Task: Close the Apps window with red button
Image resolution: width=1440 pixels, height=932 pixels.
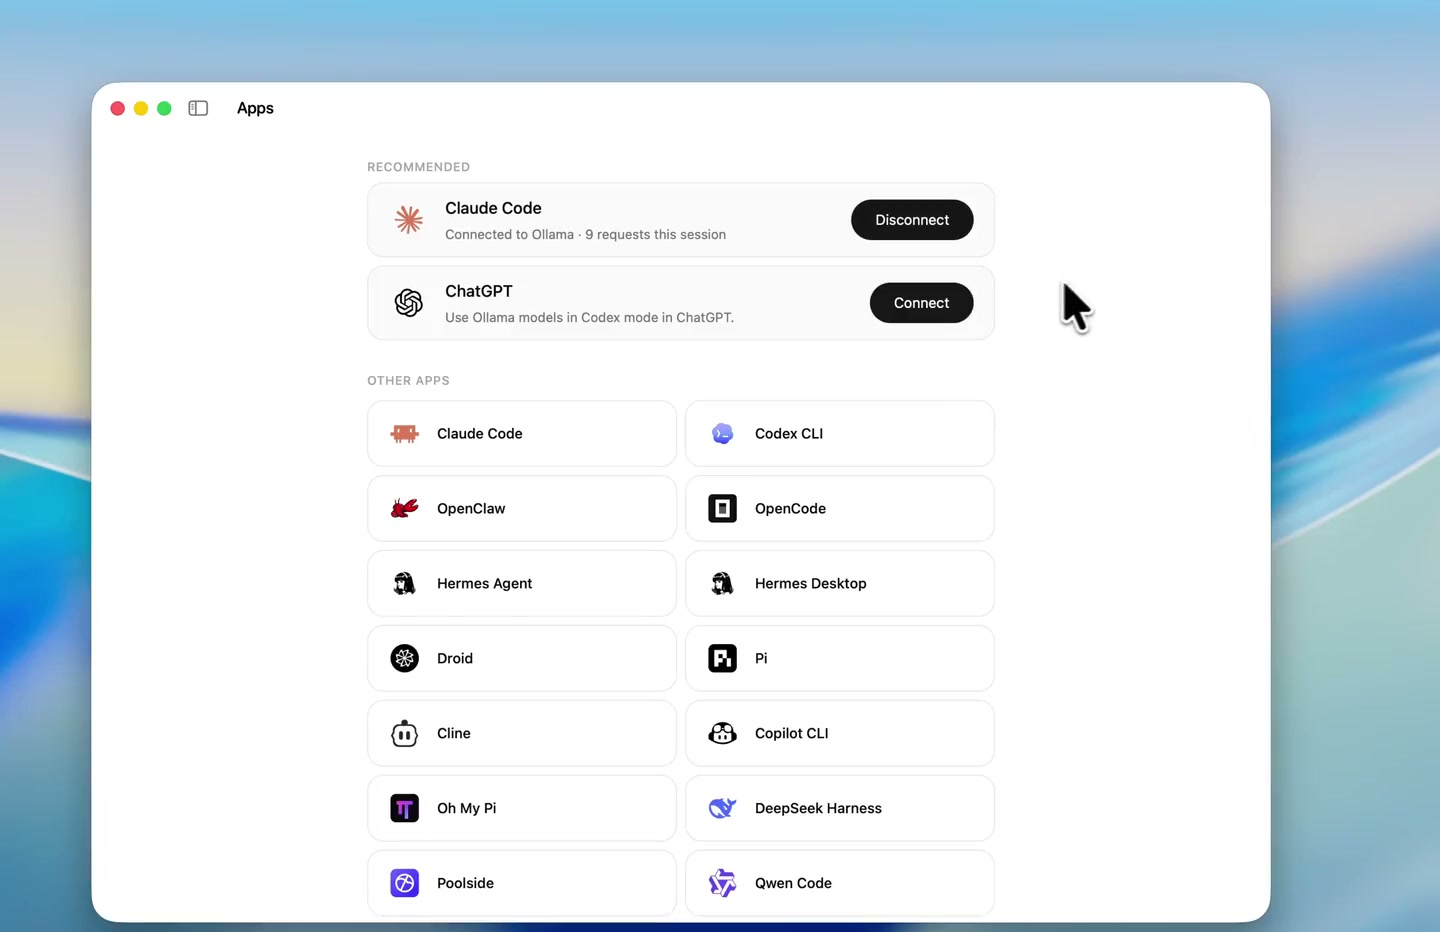Action: [x=117, y=108]
